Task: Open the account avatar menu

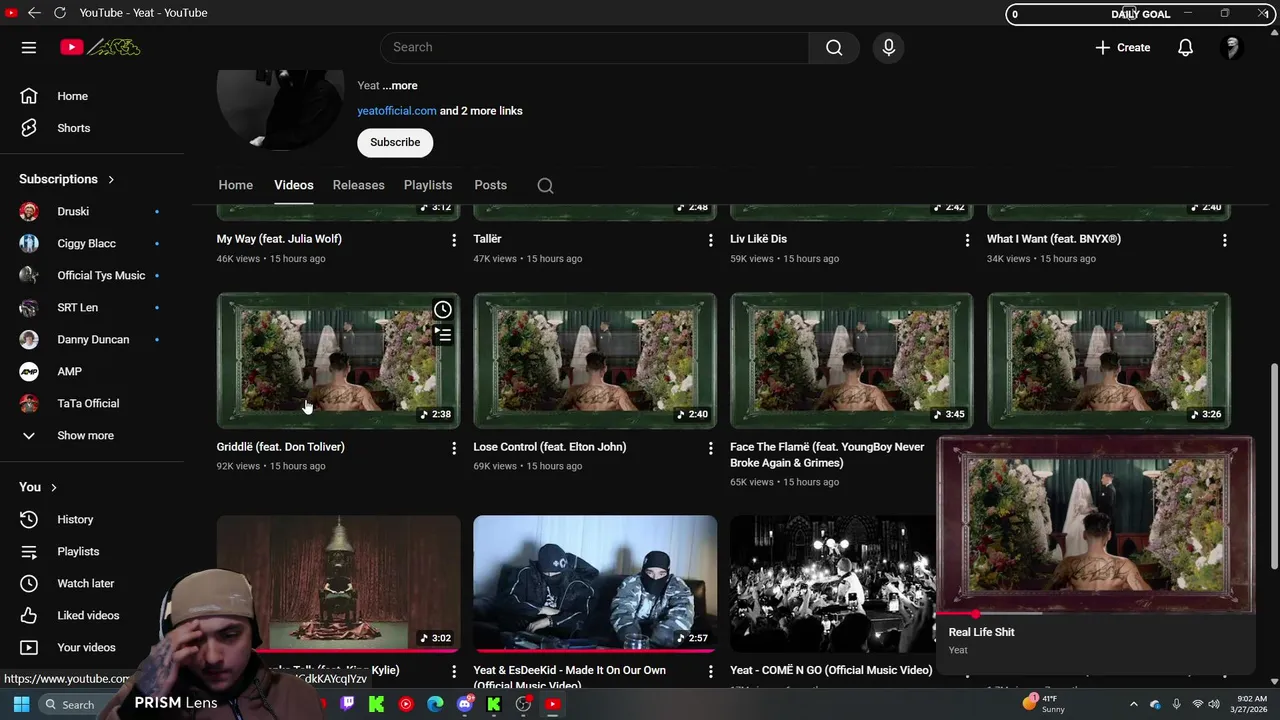Action: coord(1232,47)
